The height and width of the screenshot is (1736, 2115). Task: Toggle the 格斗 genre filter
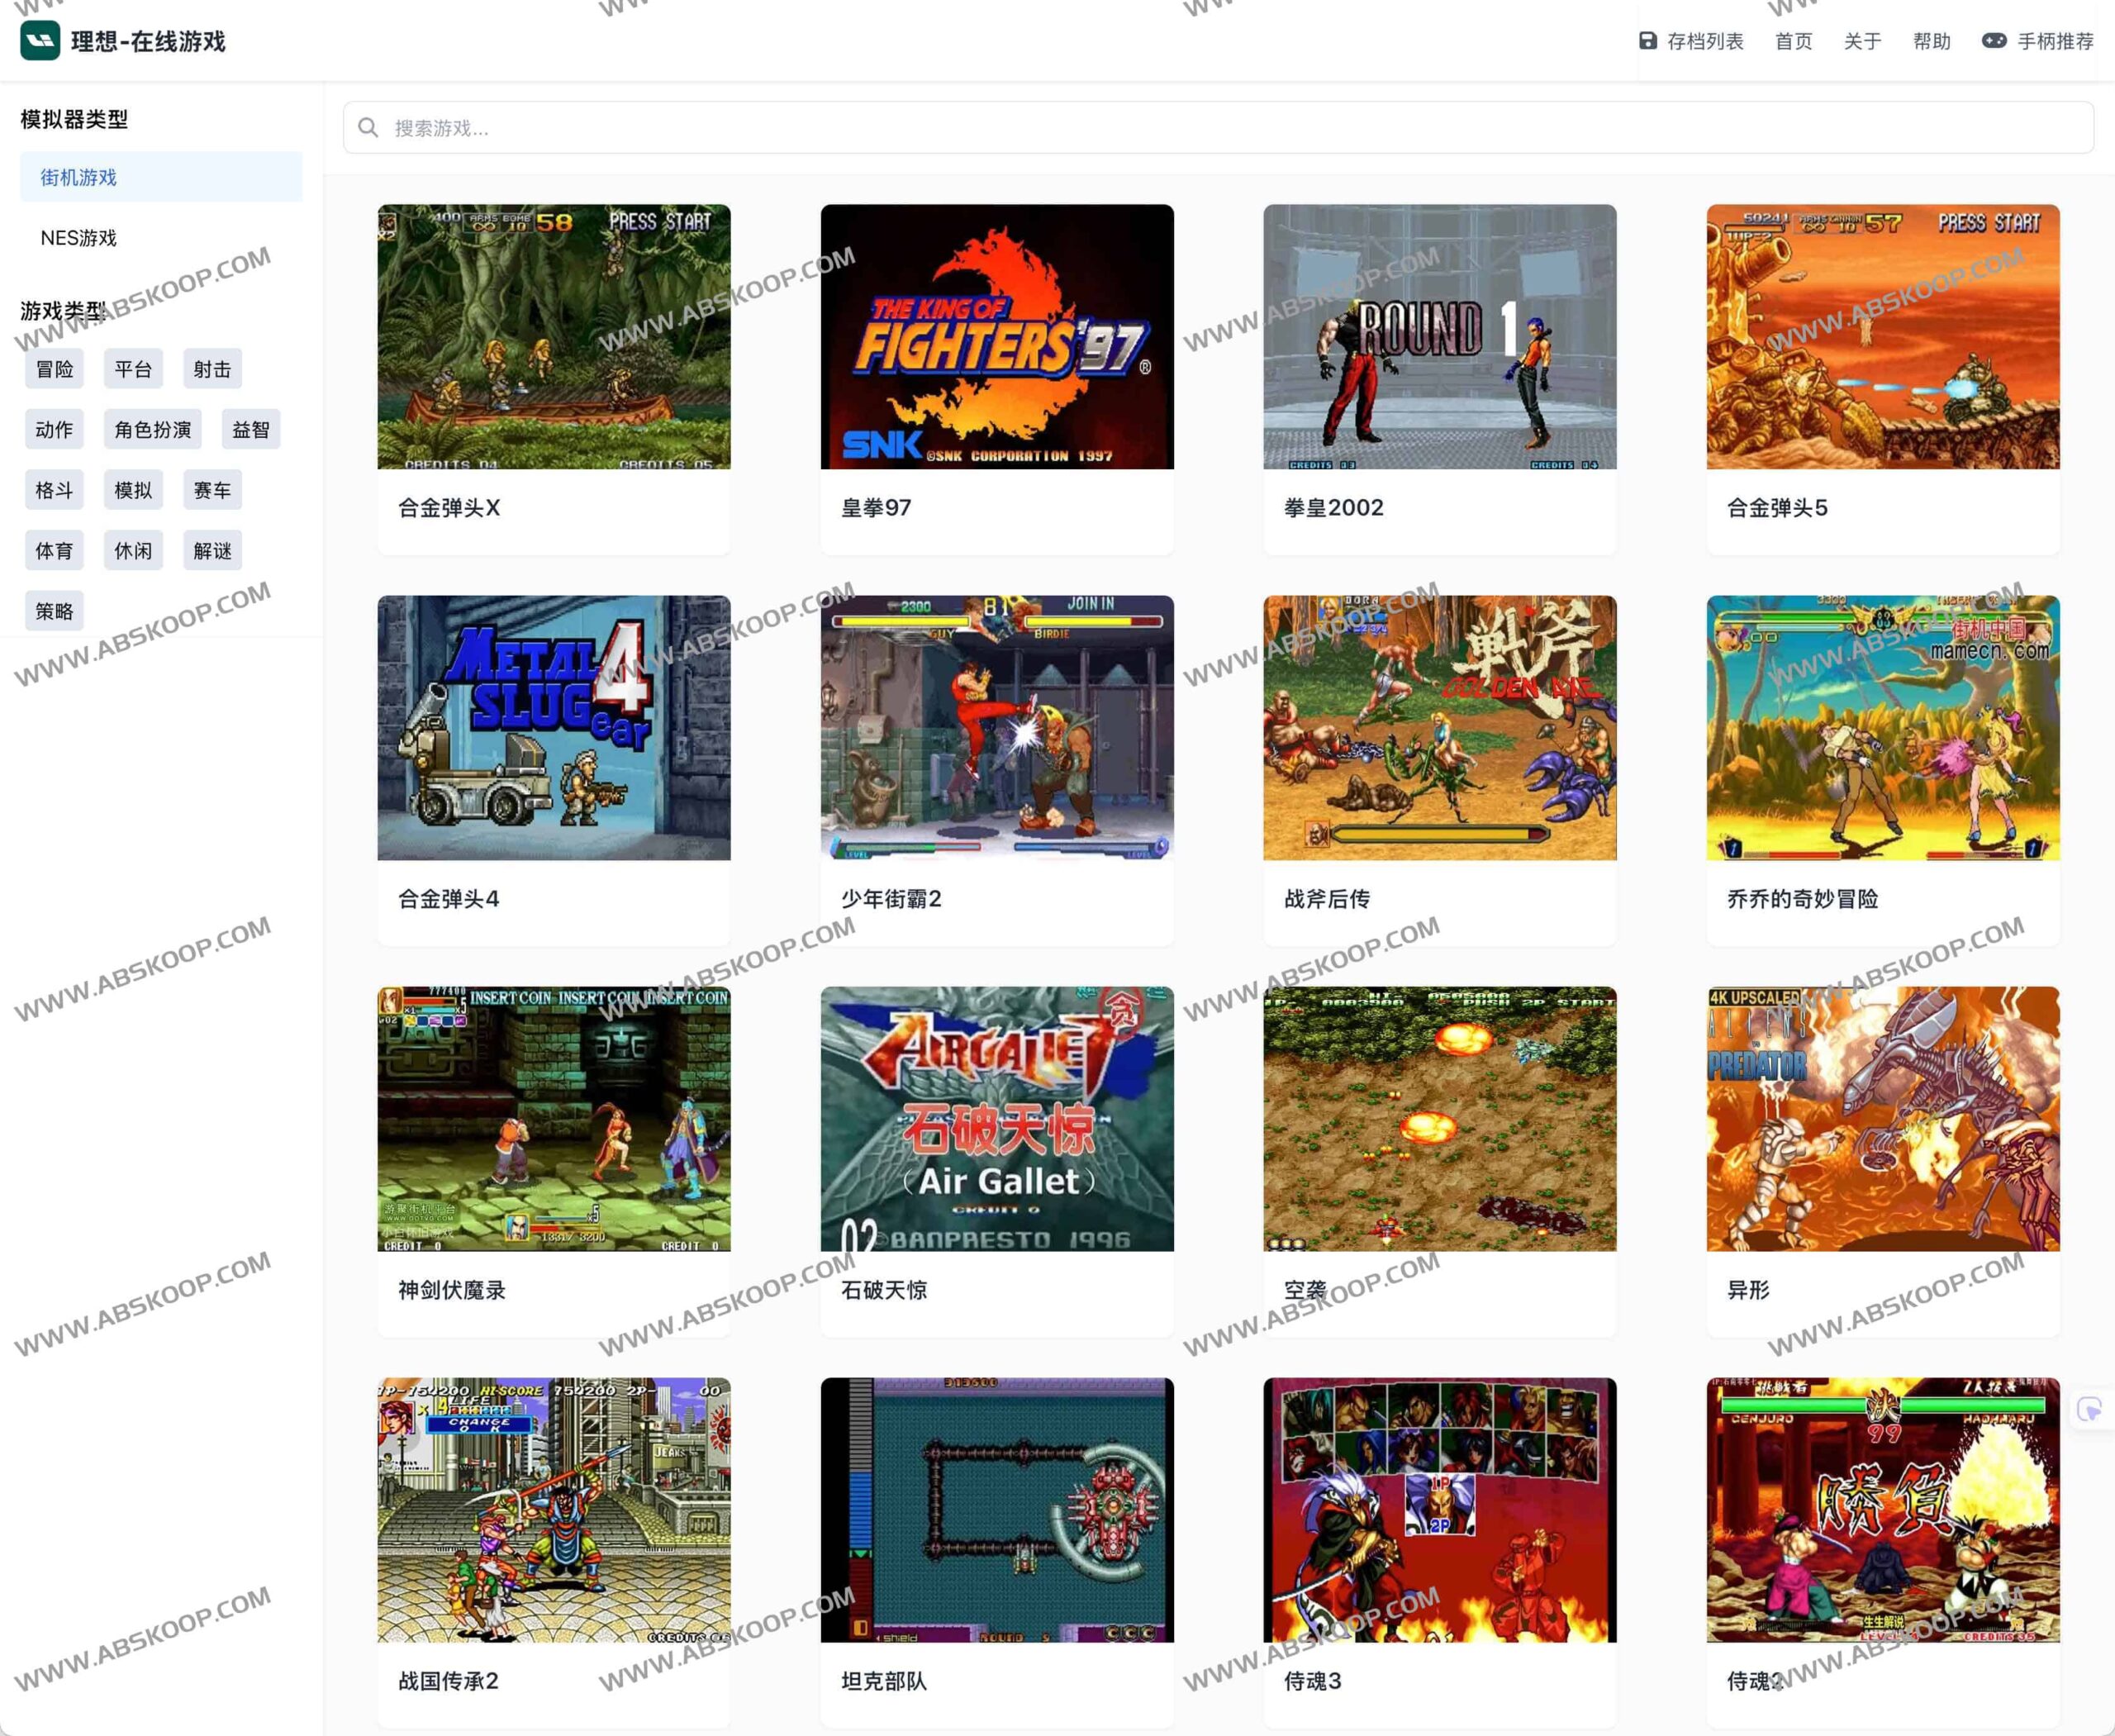(x=54, y=490)
